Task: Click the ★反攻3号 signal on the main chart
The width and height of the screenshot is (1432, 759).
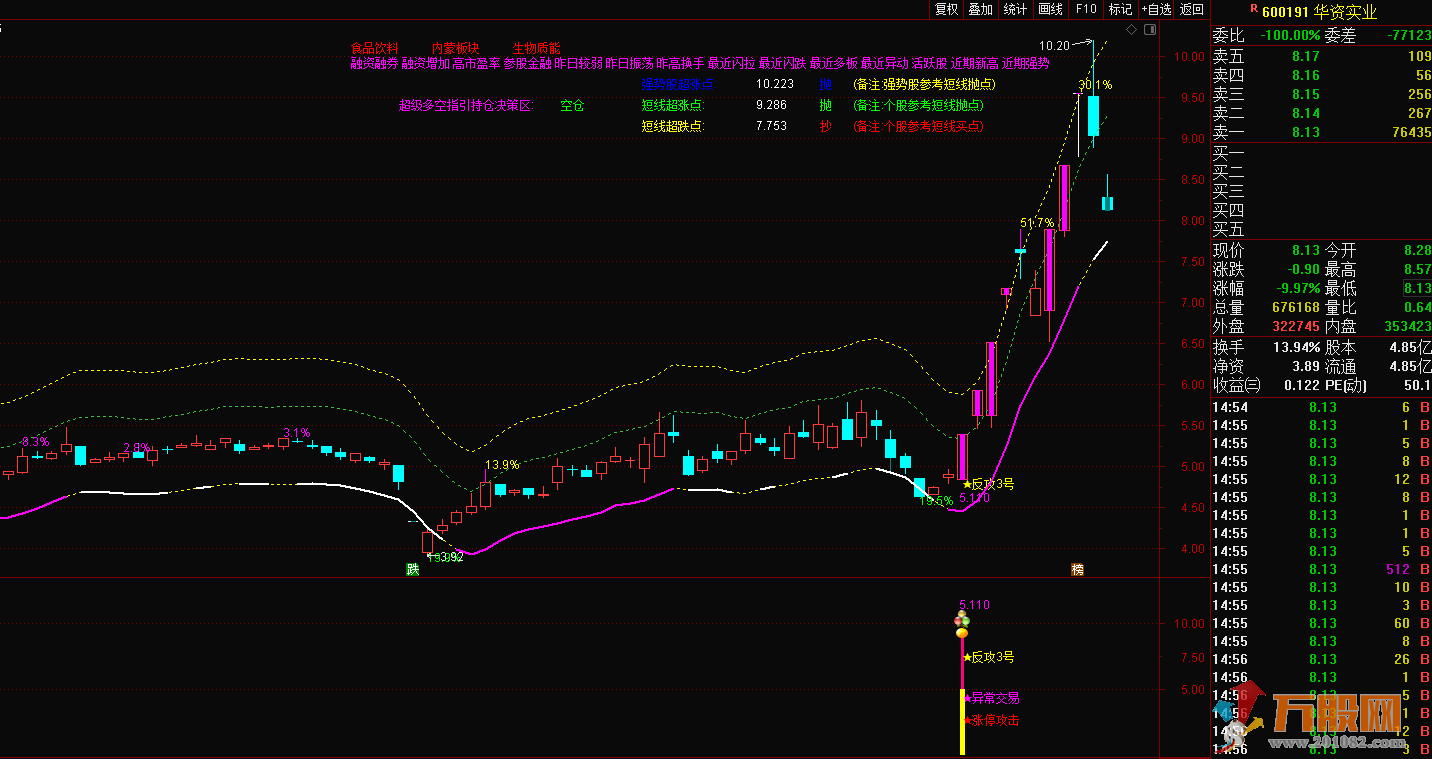Action: 988,484
